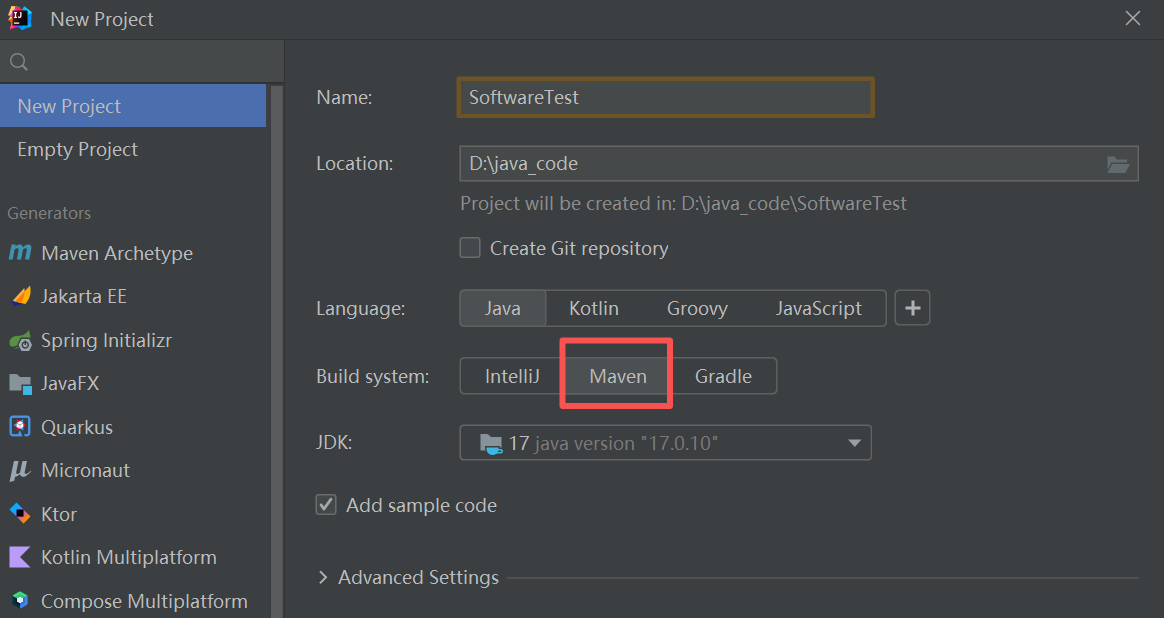Click the Quarkus generator icon
Viewport: 1164px width, 618px height.
point(20,427)
